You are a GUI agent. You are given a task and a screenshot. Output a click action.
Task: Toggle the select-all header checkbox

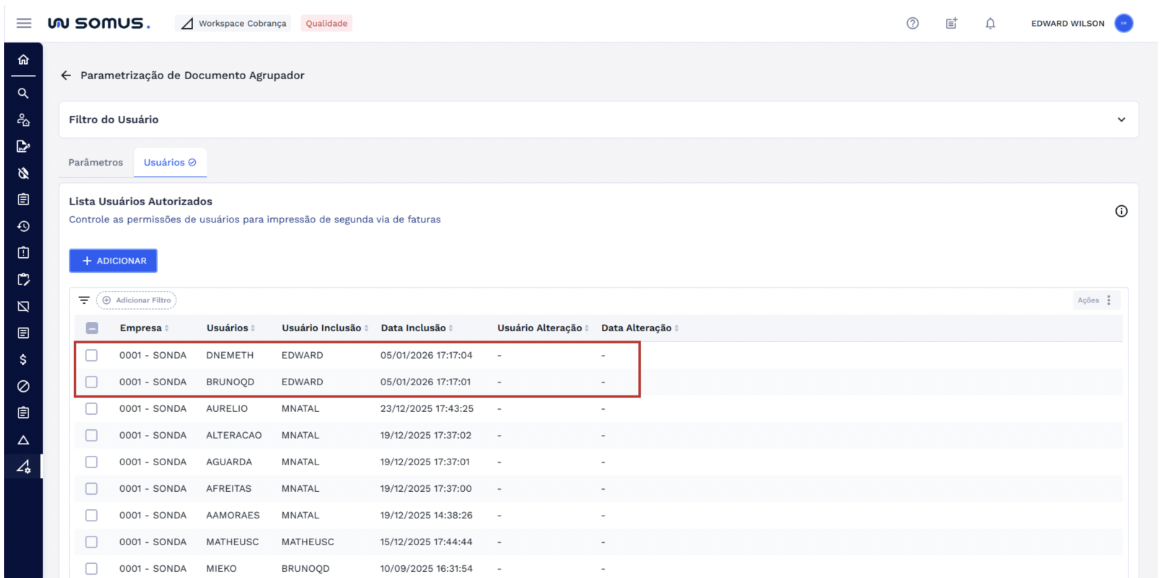(x=92, y=328)
